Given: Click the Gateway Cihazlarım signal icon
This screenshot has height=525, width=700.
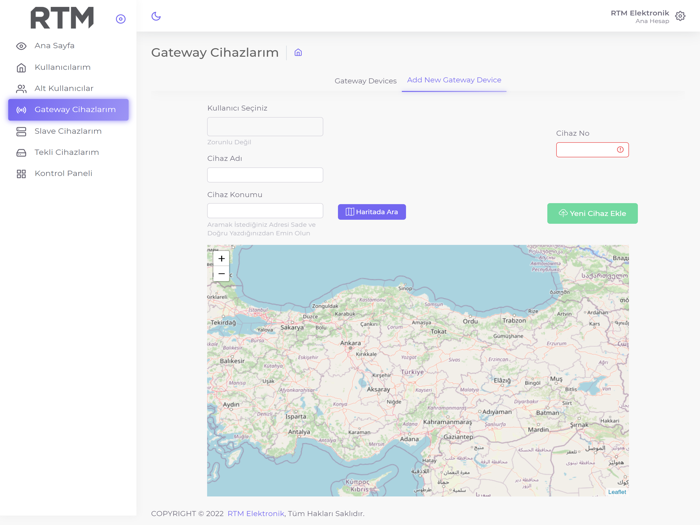Looking at the screenshot, I should click(x=21, y=110).
